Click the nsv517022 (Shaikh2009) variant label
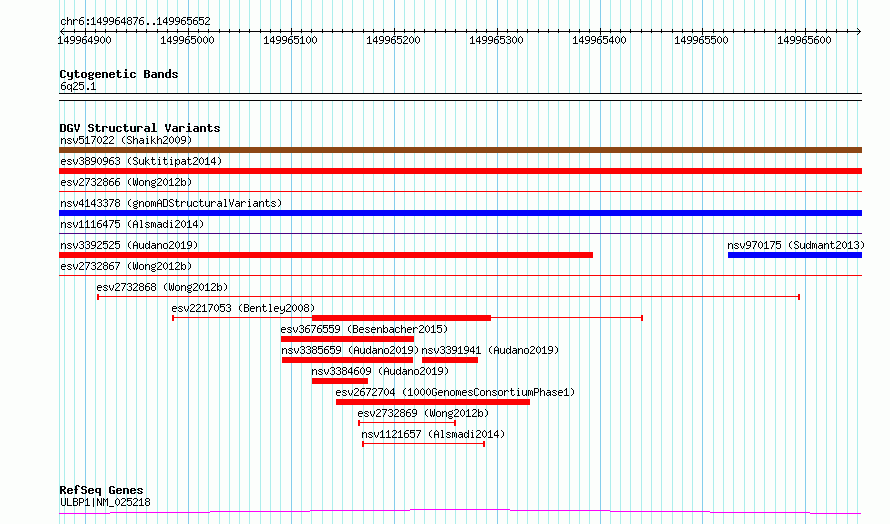Screen dimensions: 890x524 [x=126, y=140]
